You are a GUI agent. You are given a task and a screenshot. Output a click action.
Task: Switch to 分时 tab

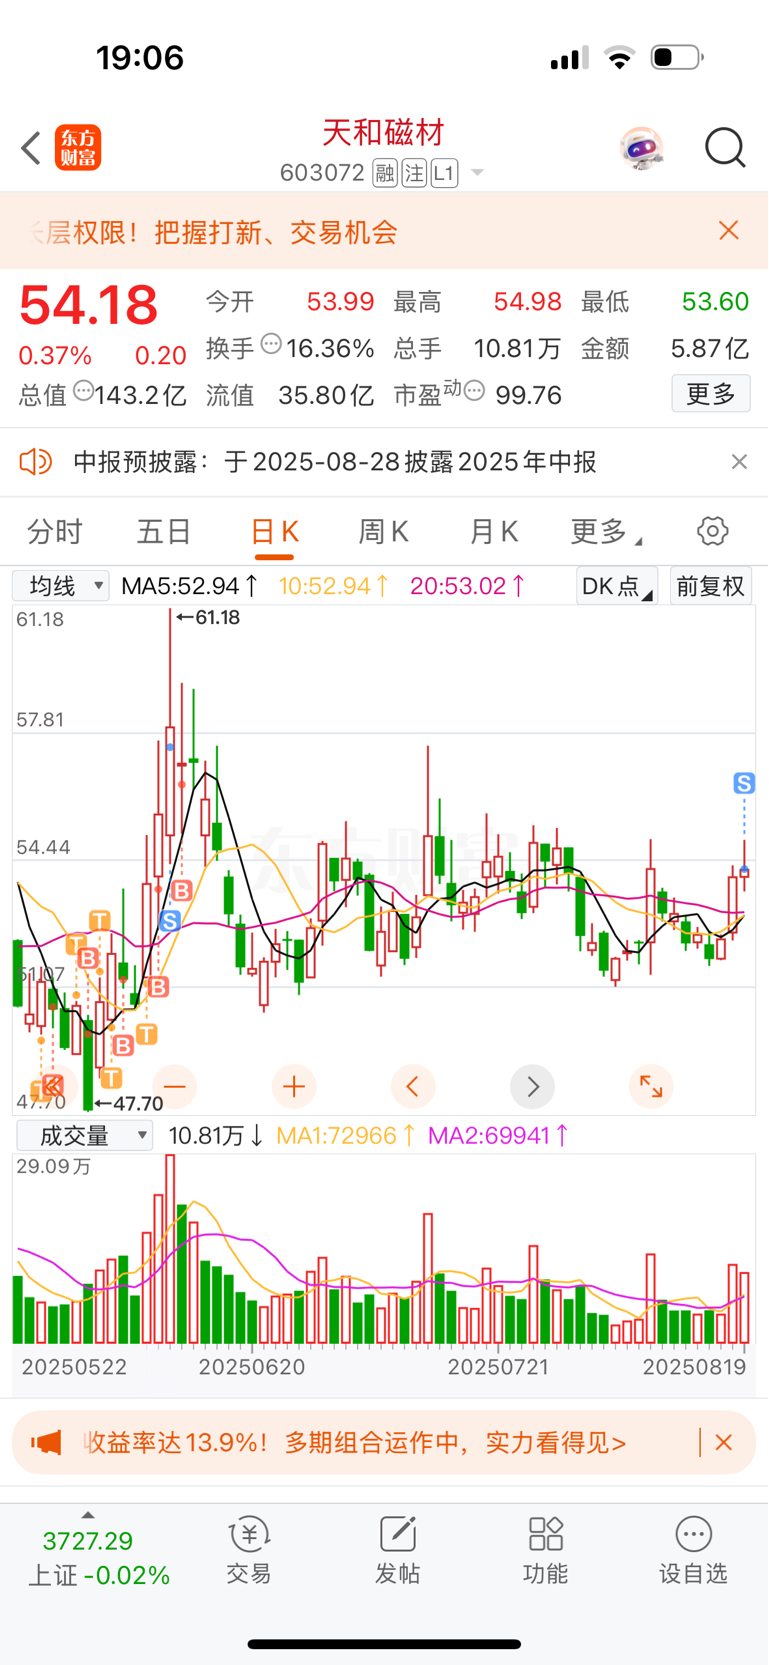(x=55, y=531)
